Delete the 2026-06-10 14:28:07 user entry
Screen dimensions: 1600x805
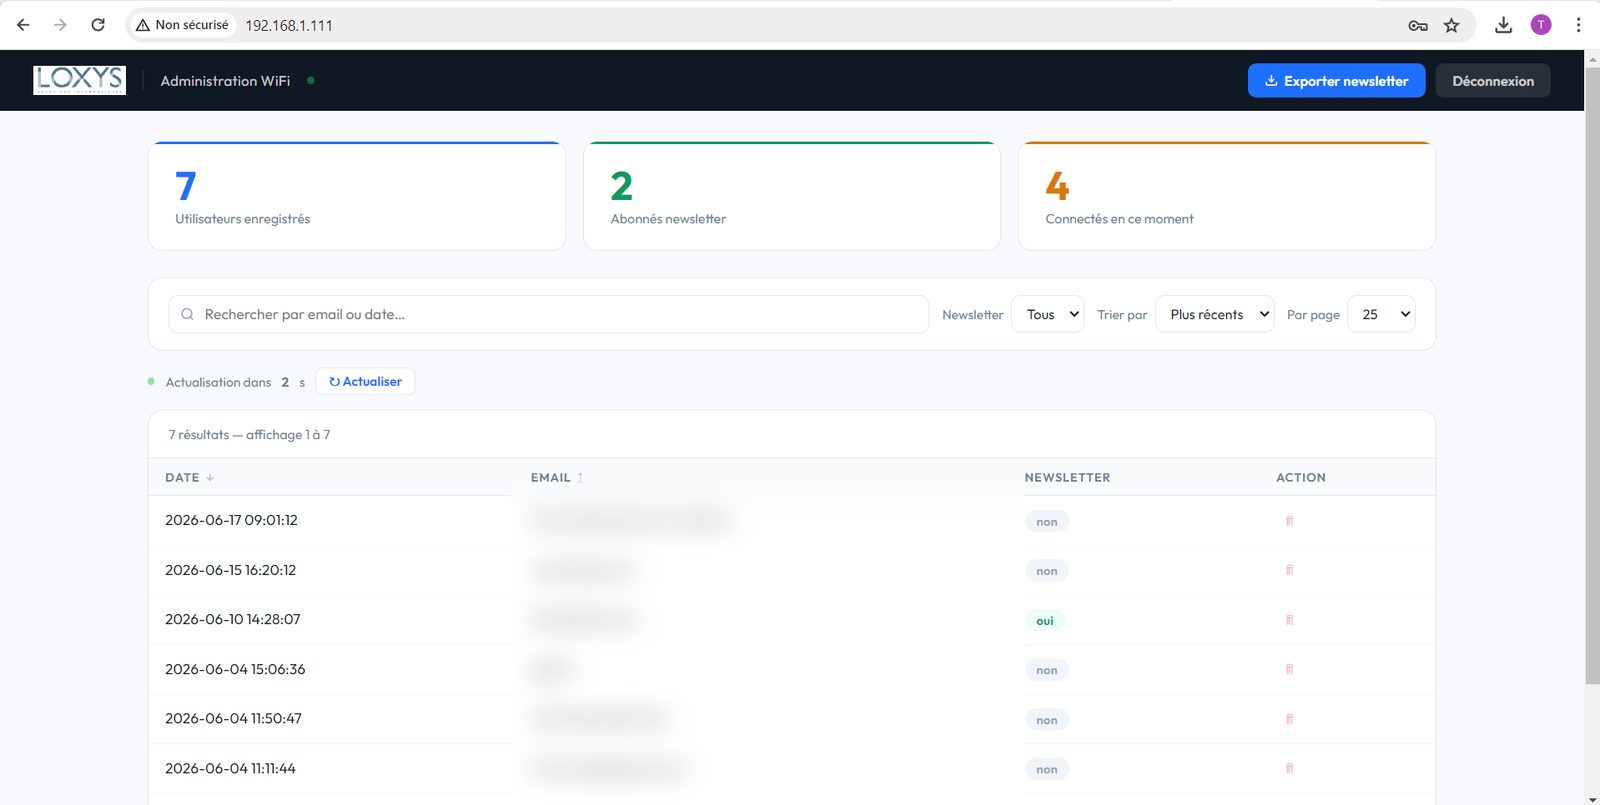click(x=1289, y=620)
